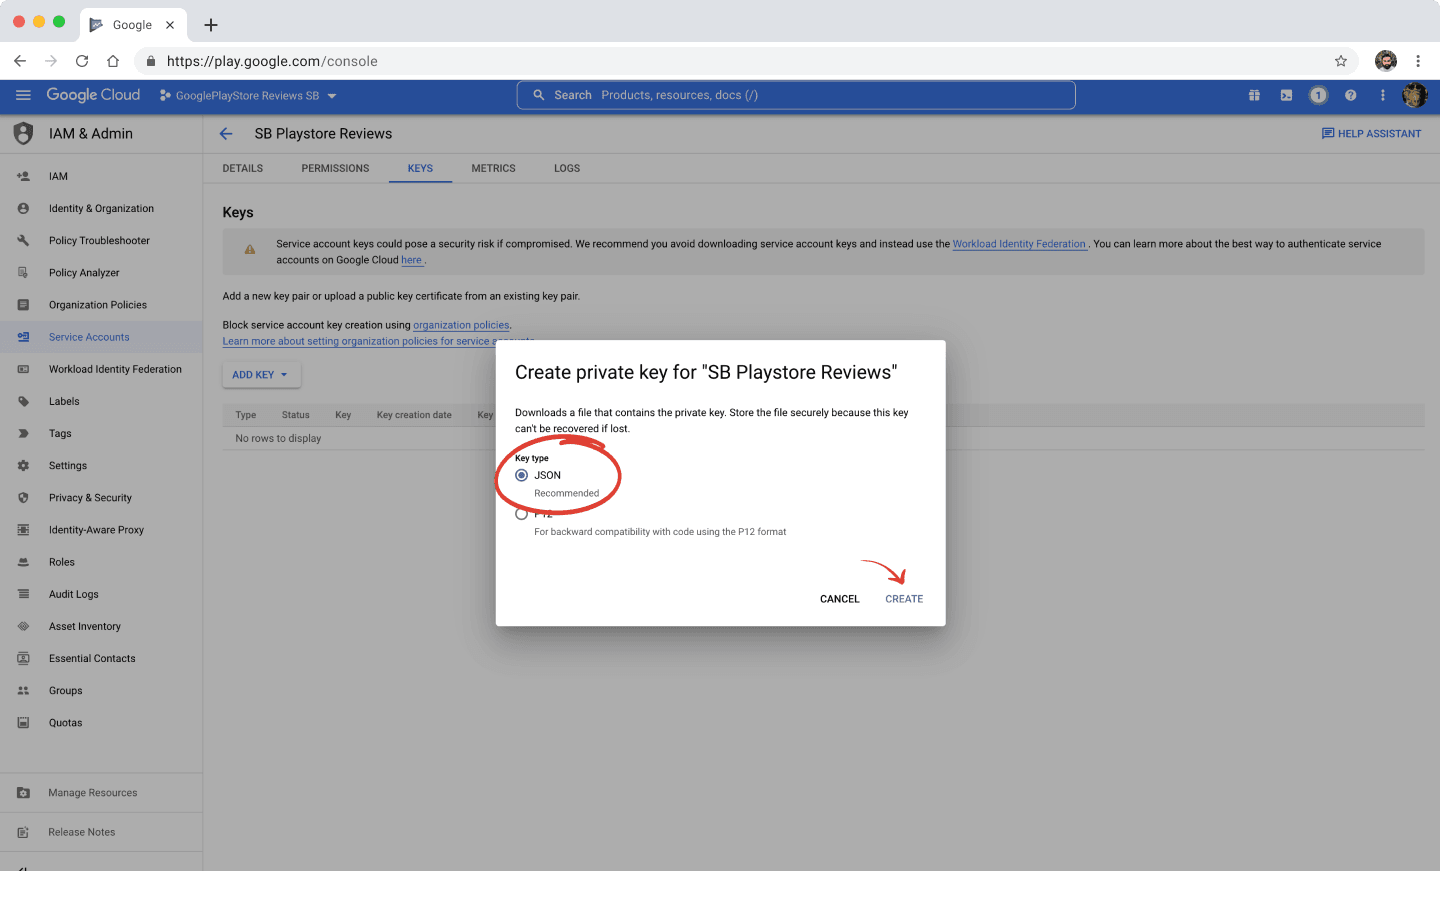Open Service Accounts in sidebar
1440x897 pixels.
[101, 337]
